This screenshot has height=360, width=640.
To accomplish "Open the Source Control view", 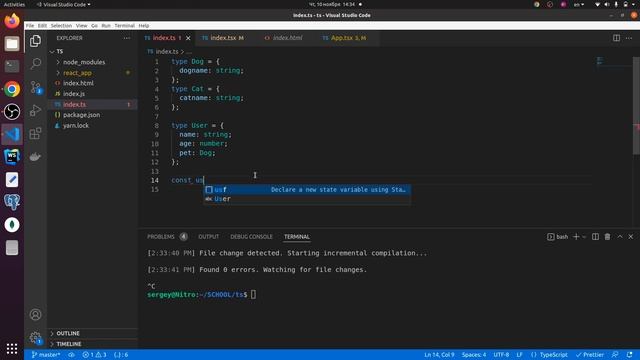I will 36,87.
